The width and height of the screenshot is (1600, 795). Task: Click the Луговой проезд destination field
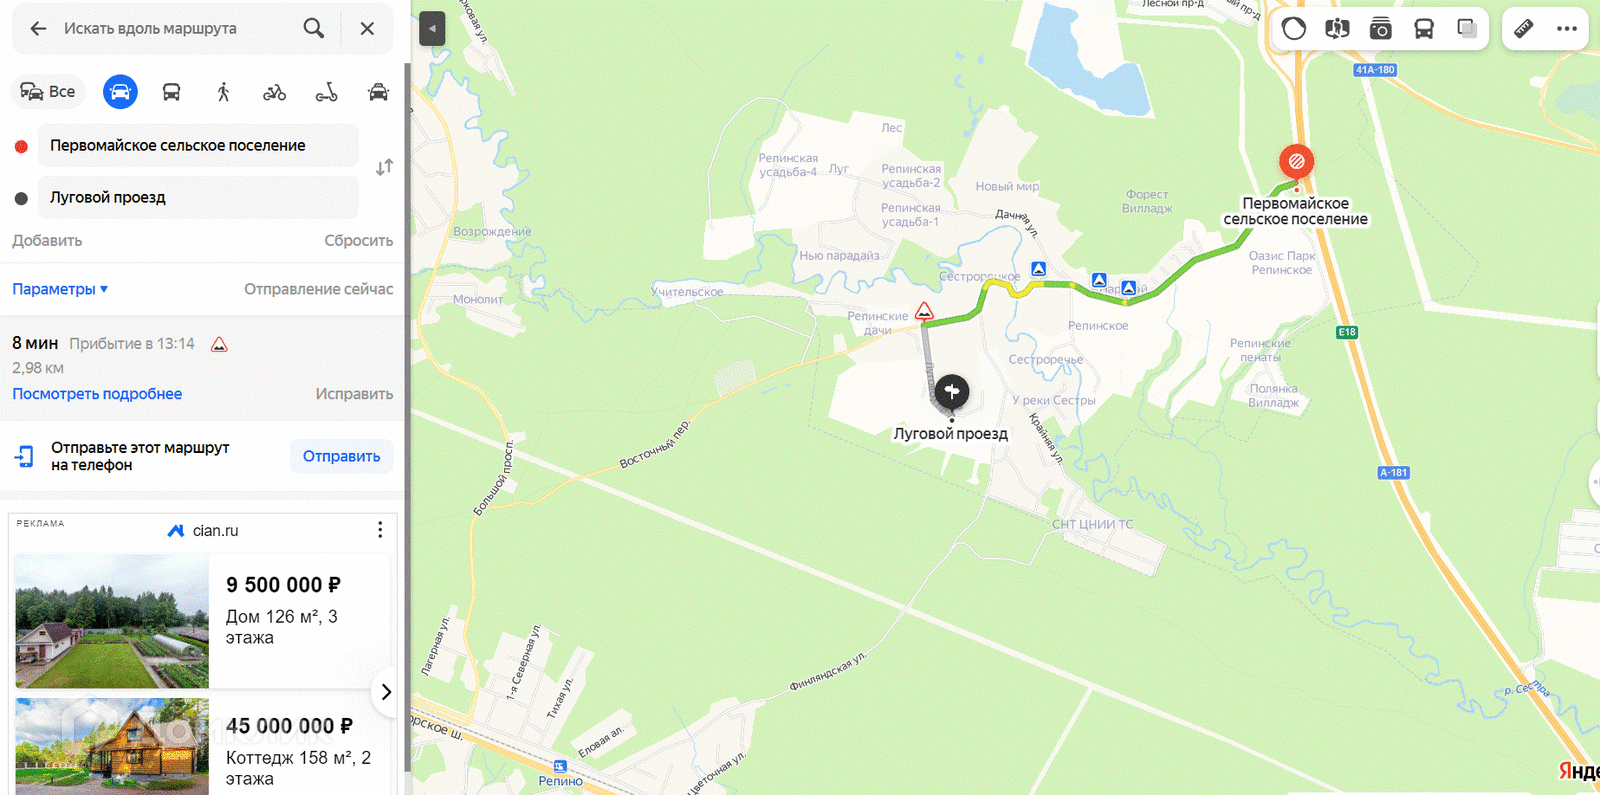pyautogui.click(x=198, y=197)
